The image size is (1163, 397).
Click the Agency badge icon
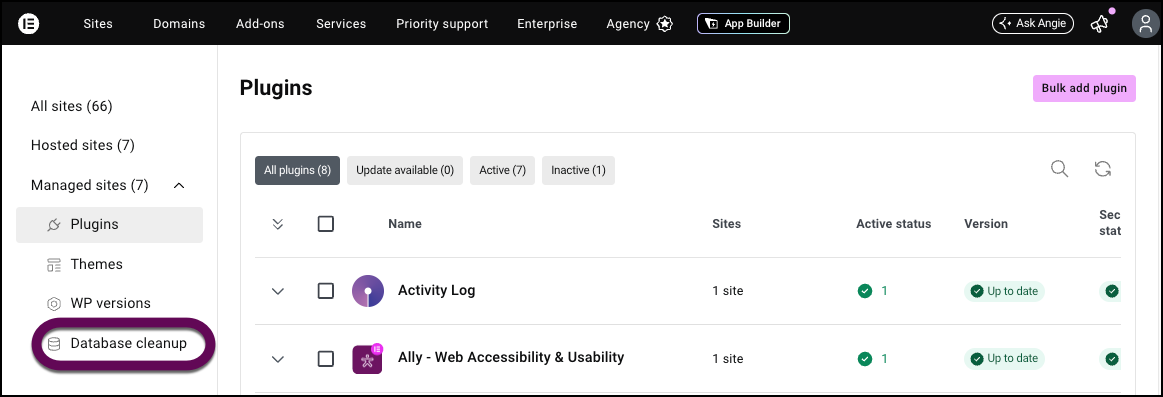coord(665,24)
